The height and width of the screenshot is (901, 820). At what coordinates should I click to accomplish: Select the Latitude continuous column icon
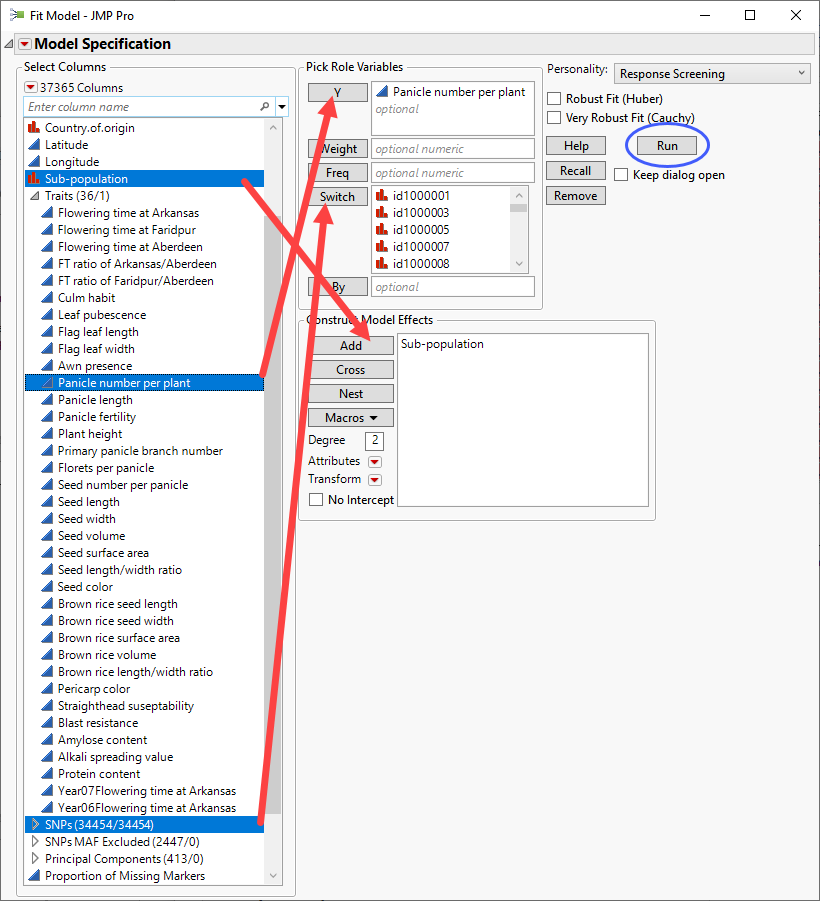tap(34, 144)
